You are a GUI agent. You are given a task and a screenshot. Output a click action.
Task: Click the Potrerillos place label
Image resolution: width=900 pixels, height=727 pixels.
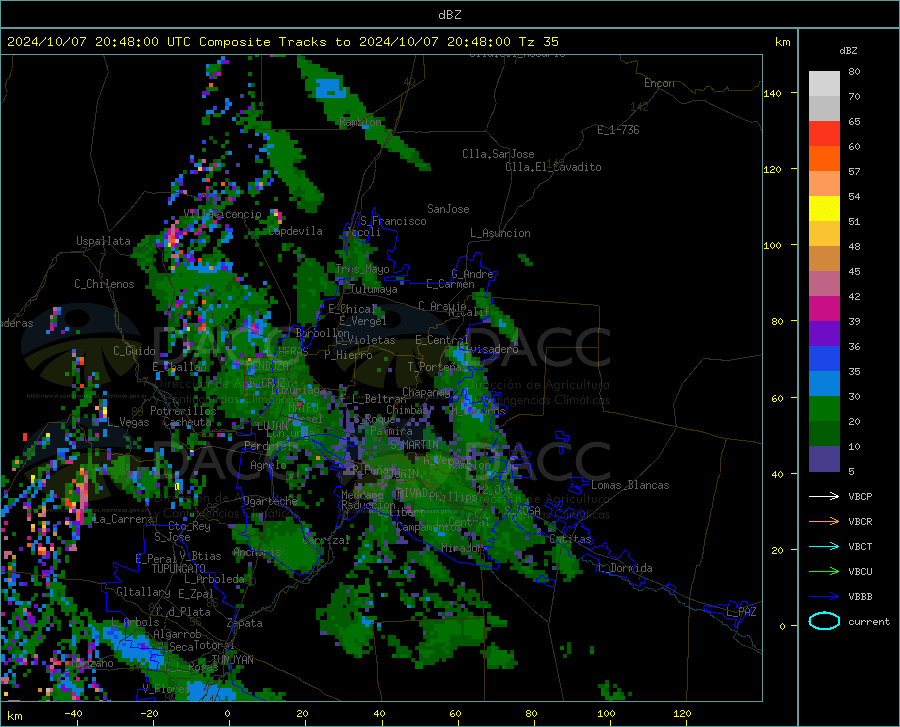coord(183,411)
